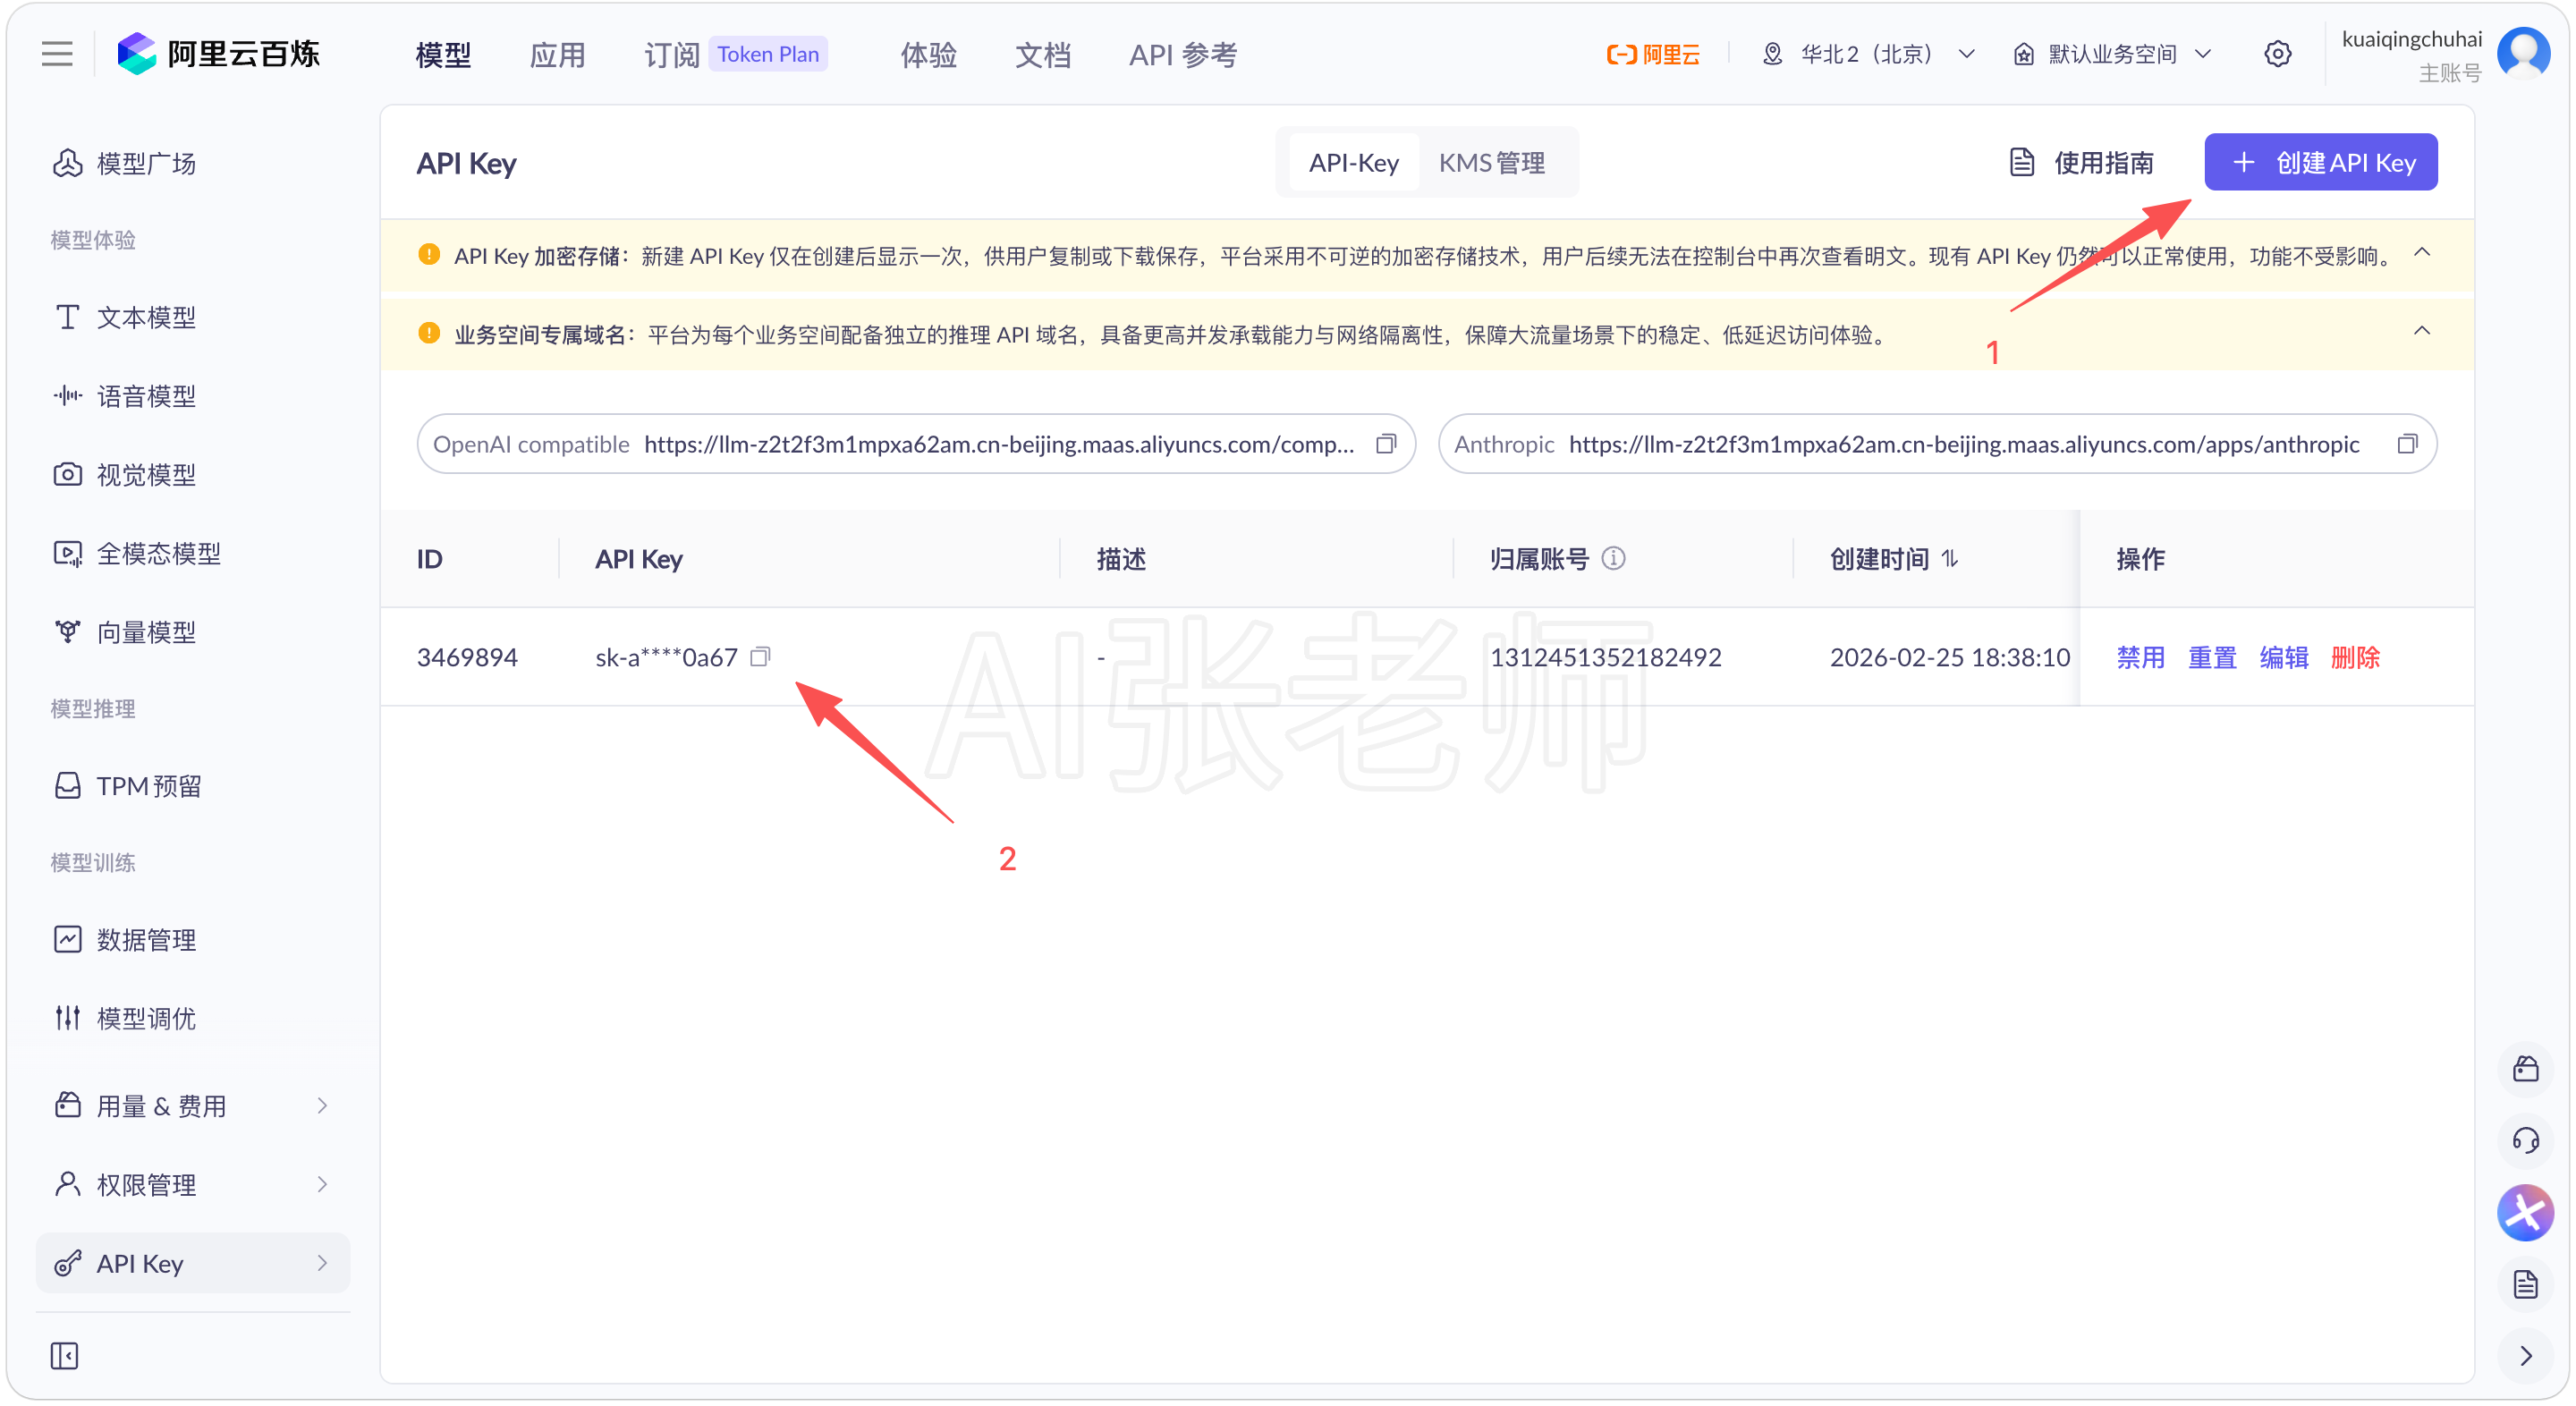Click the floating assistant icon in the right rail
Viewport: 2576px width, 1406px height.
coord(2525,1212)
